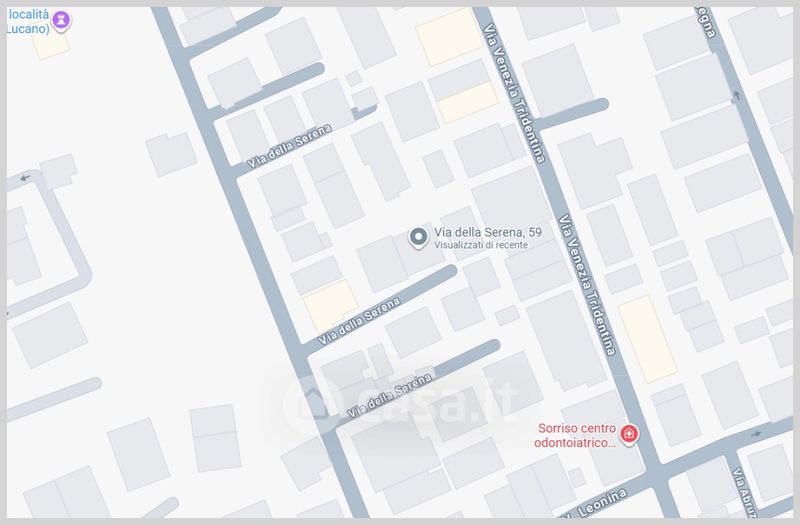Click the 'Via della Serena' label over the watermark
Screen dimensions: 800x525
tap(389, 395)
